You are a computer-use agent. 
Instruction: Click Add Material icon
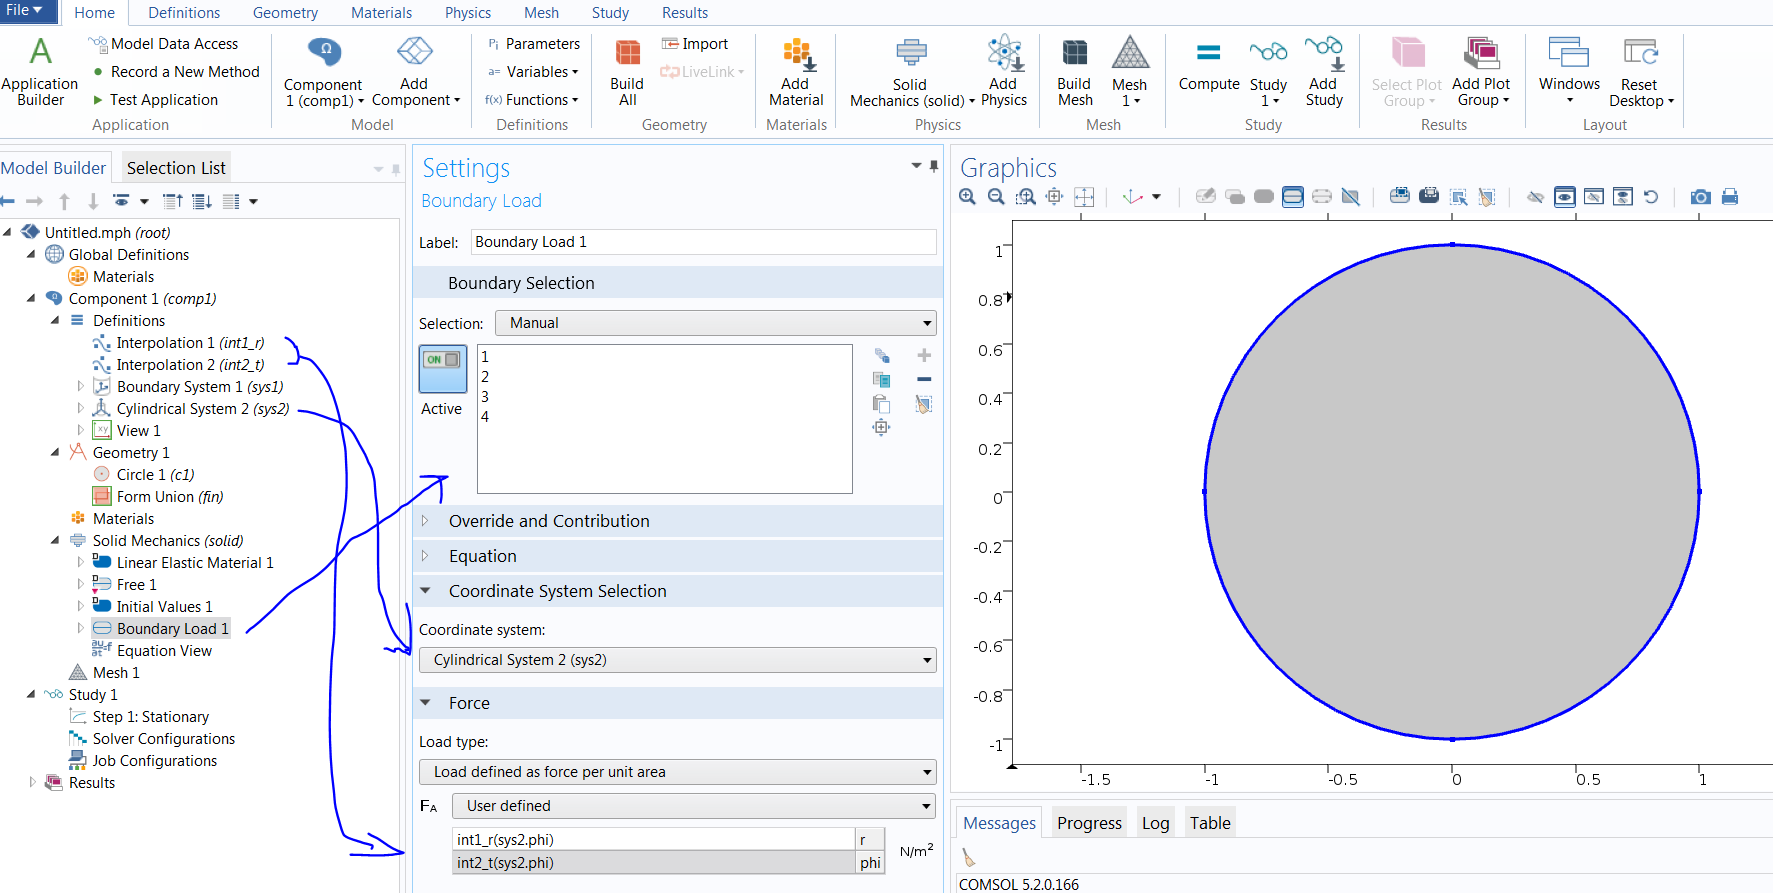(796, 70)
